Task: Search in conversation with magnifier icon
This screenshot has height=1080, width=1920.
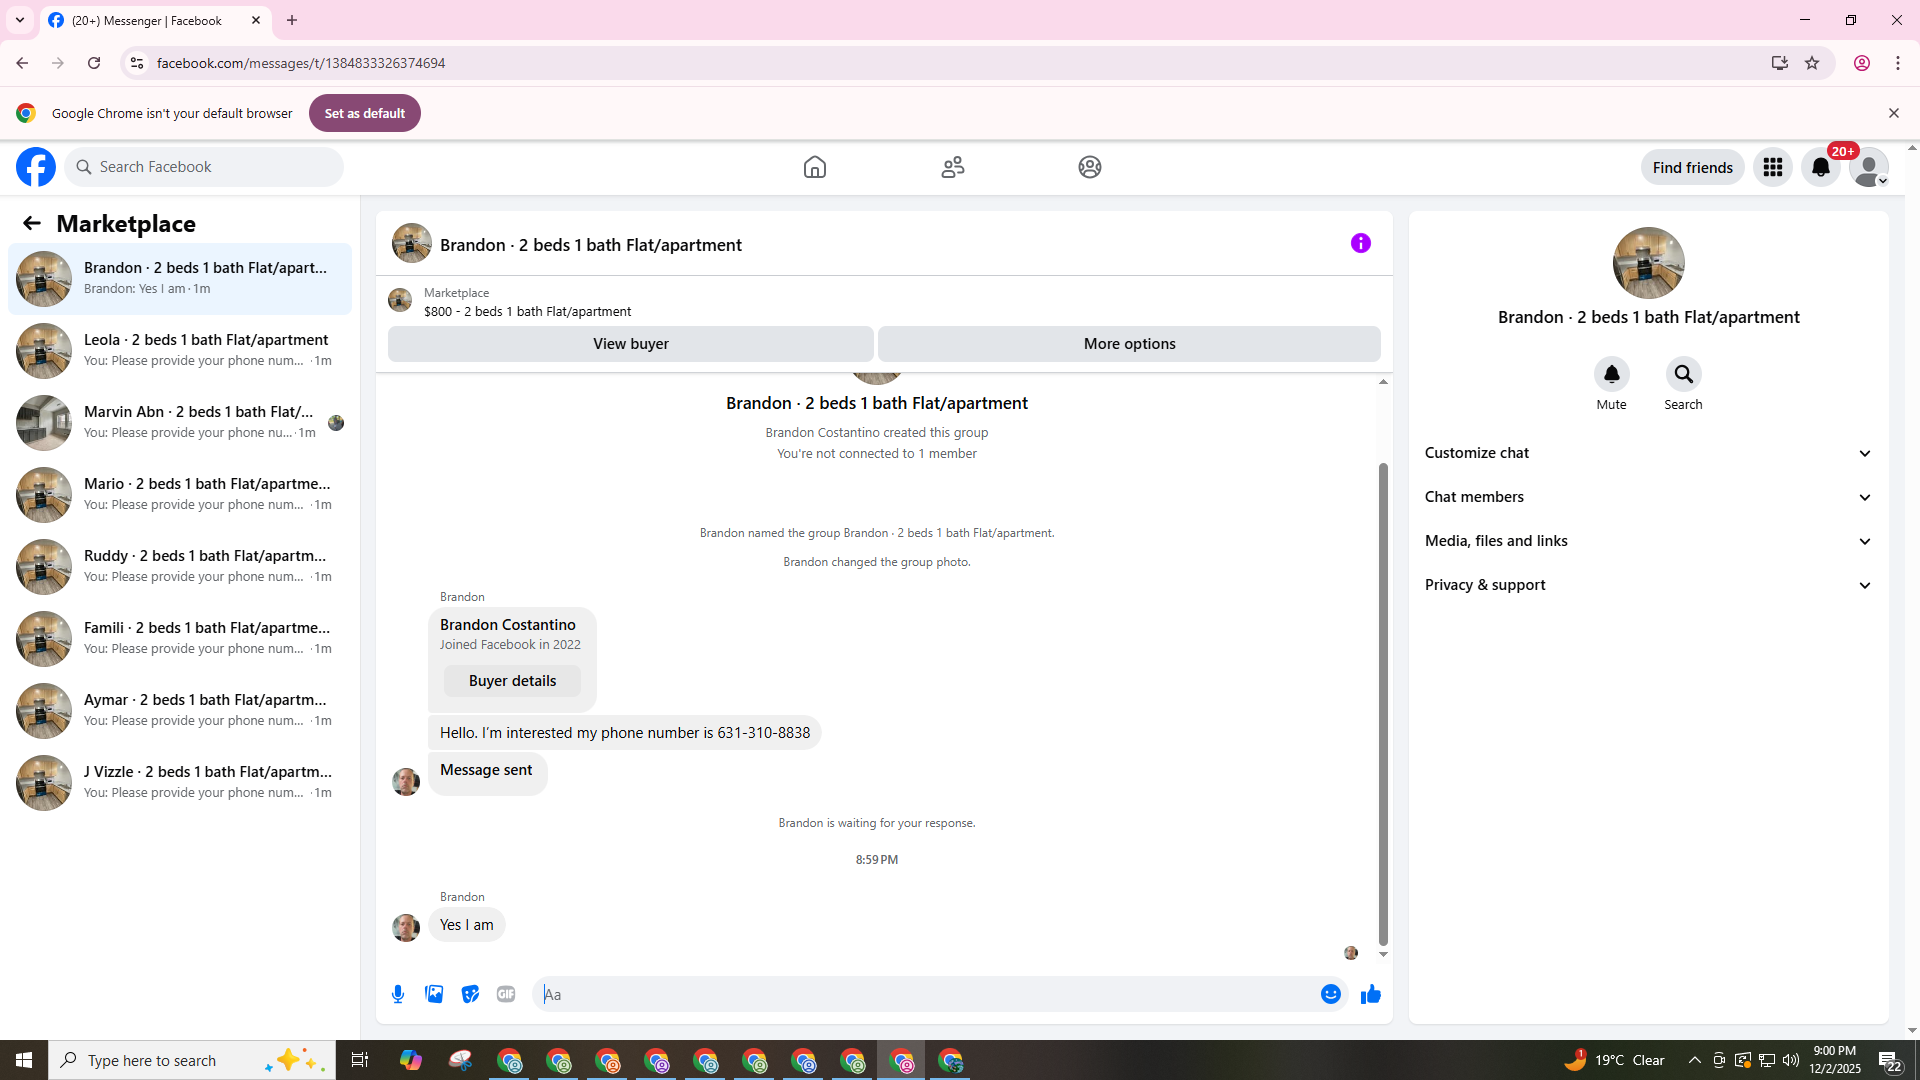Action: tap(1683, 374)
